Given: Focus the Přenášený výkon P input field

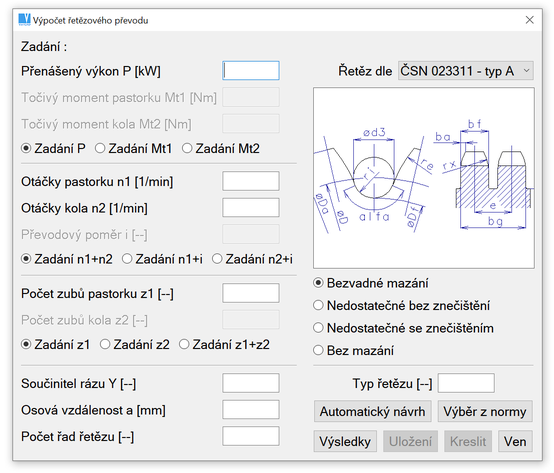Looking at the screenshot, I should [251, 71].
